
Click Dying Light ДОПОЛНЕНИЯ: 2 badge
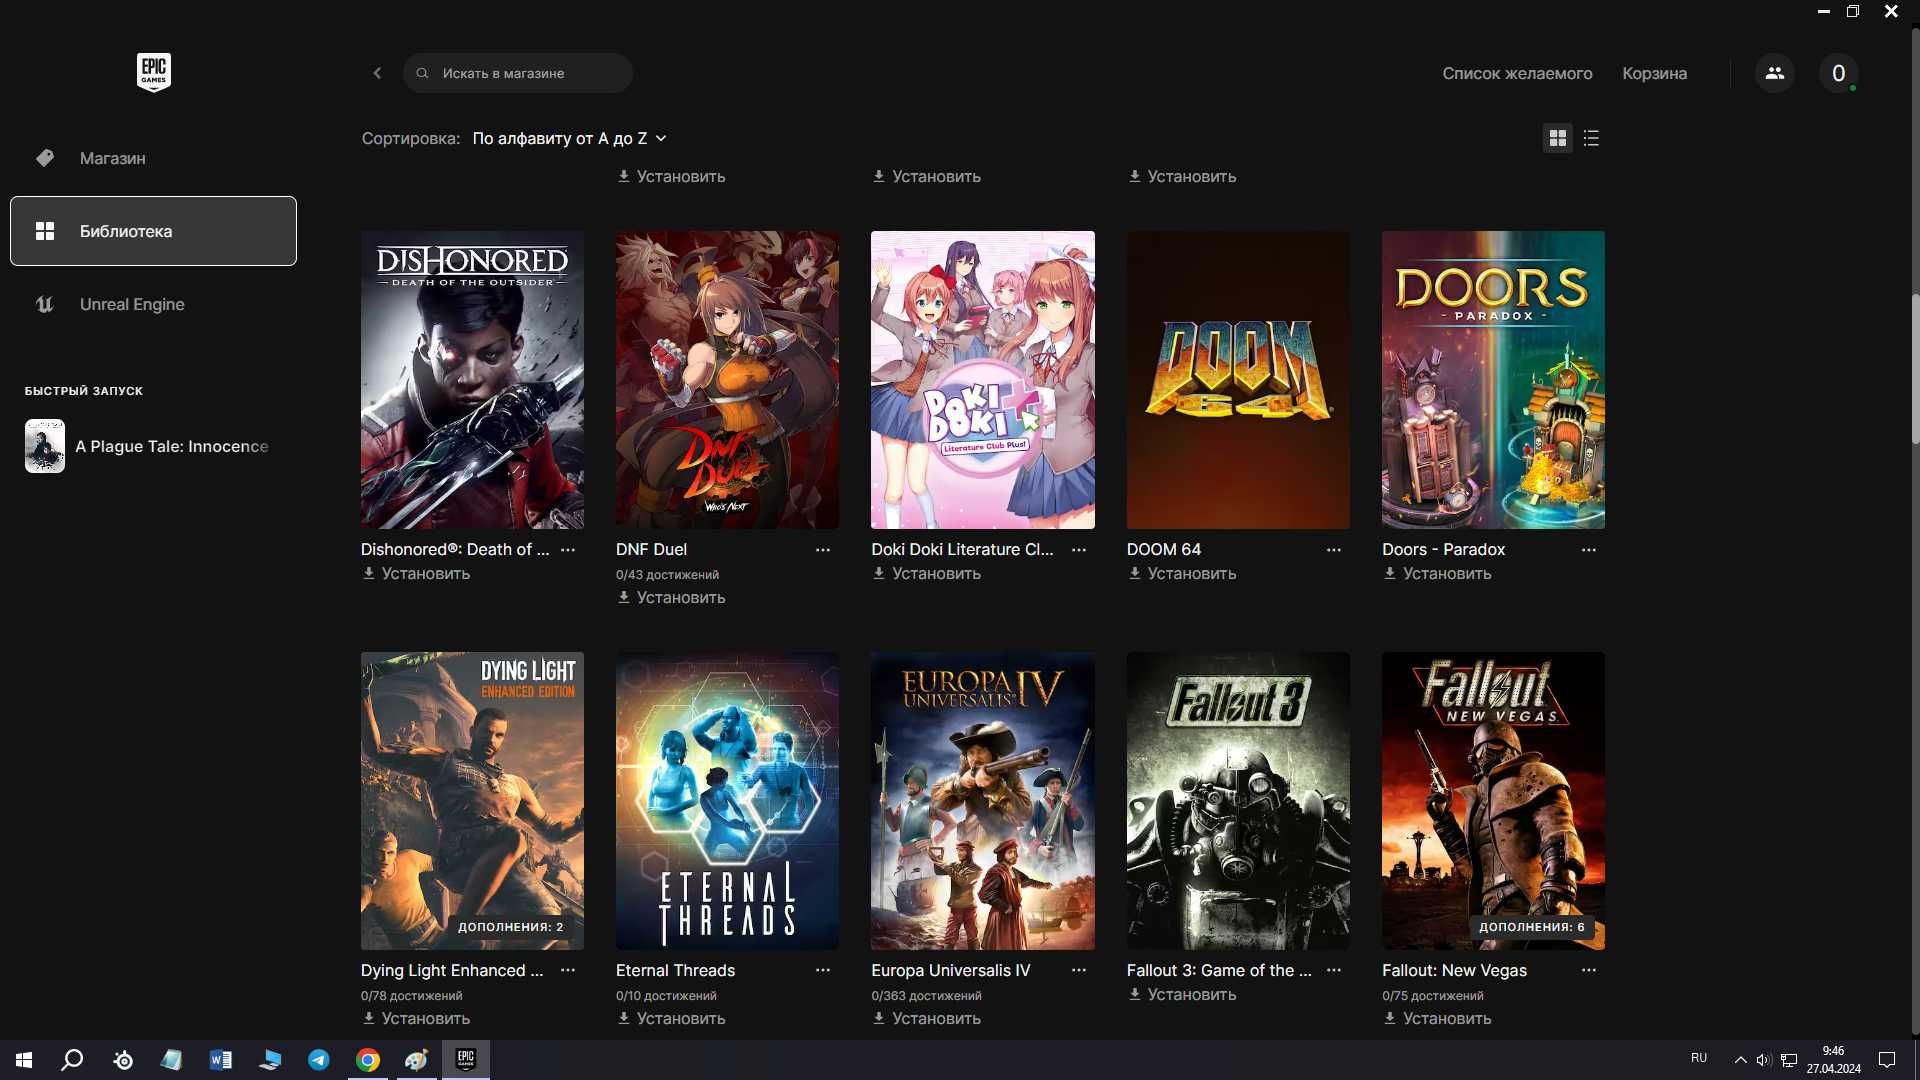pyautogui.click(x=510, y=927)
